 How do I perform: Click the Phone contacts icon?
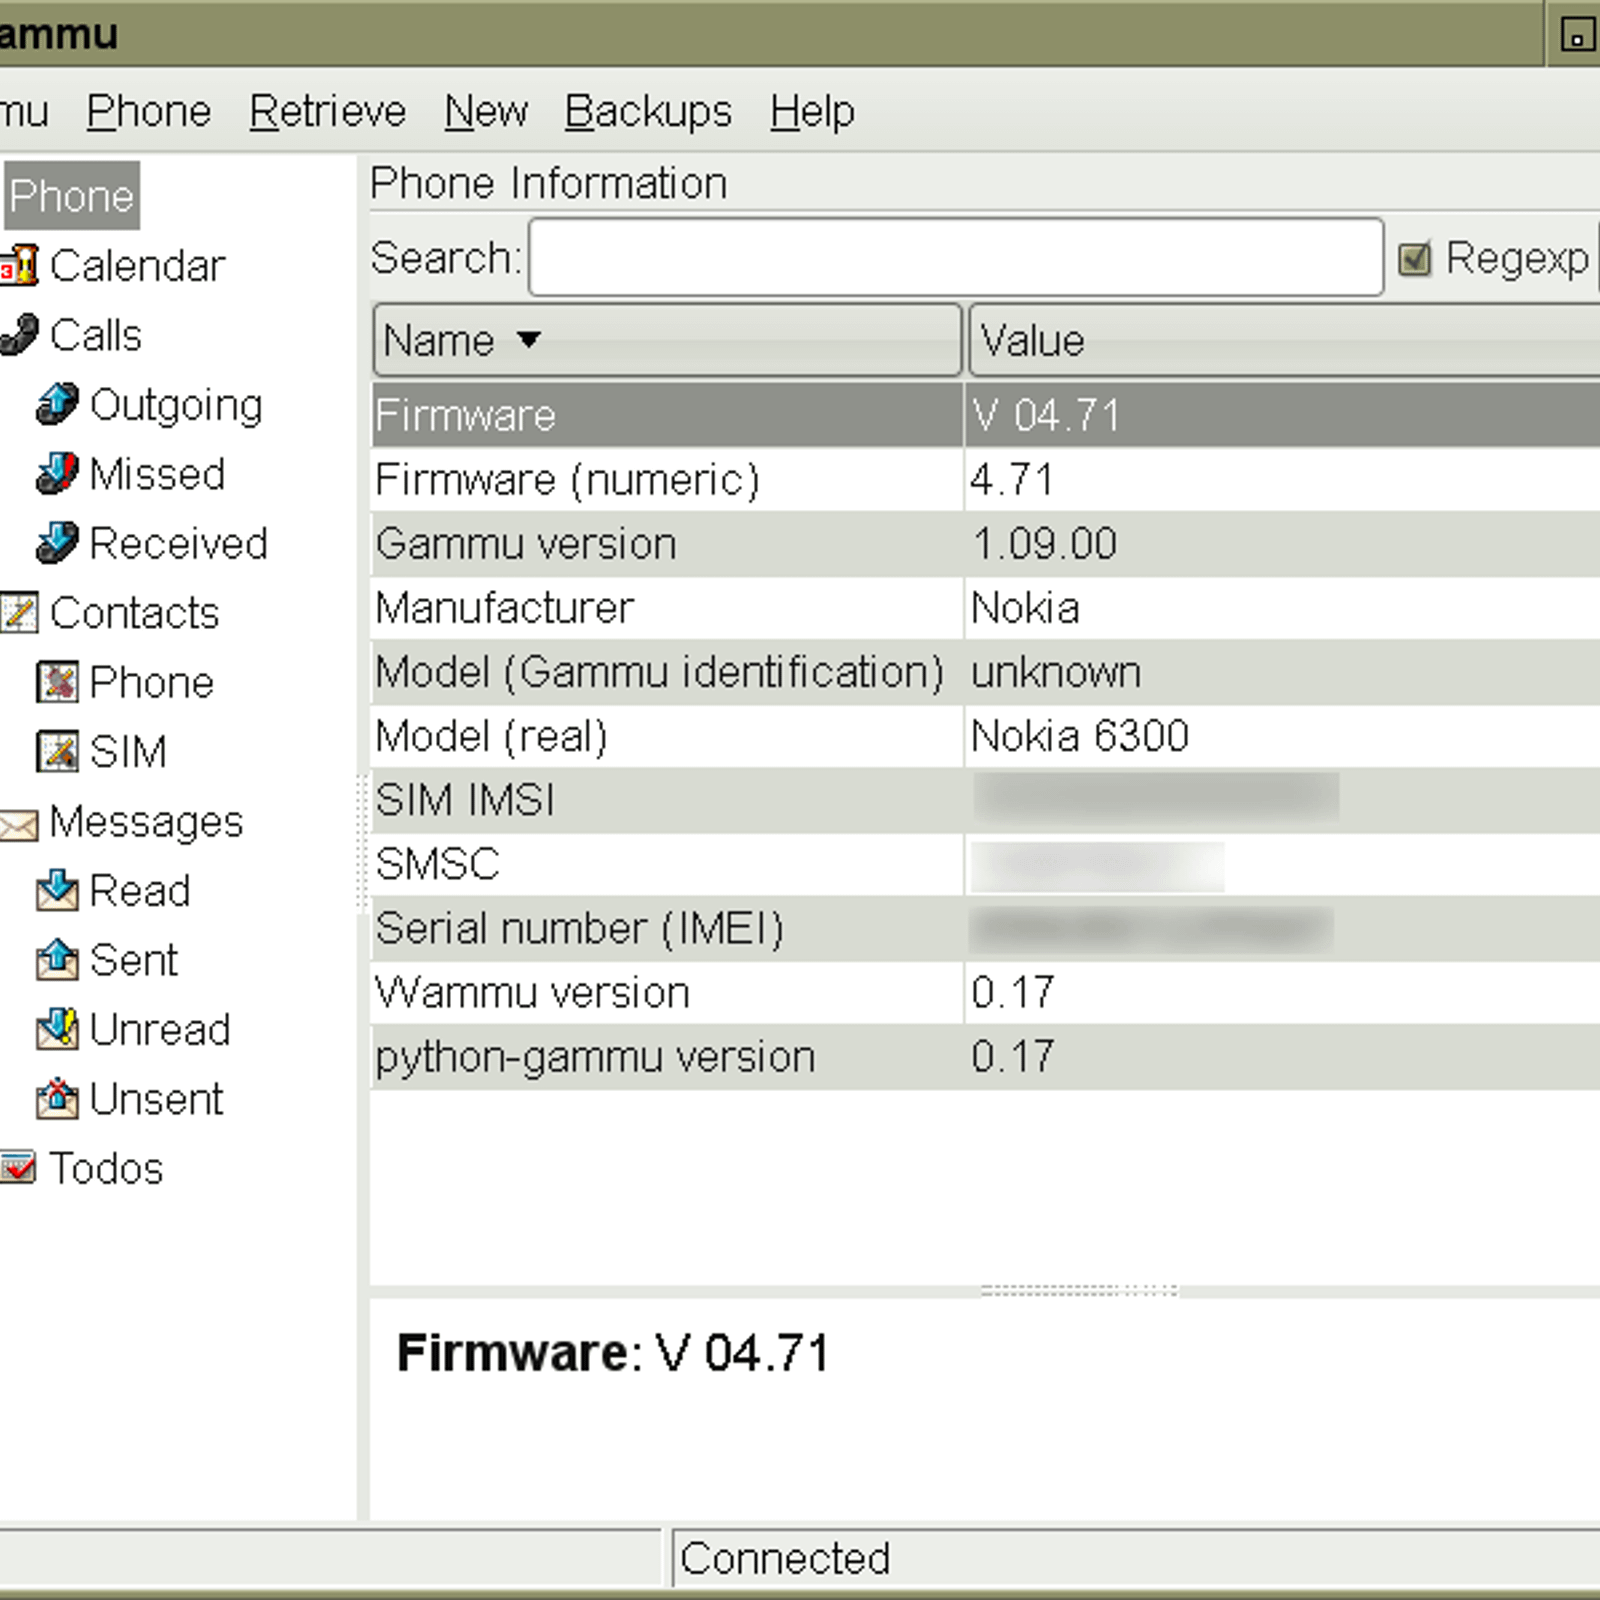57,682
